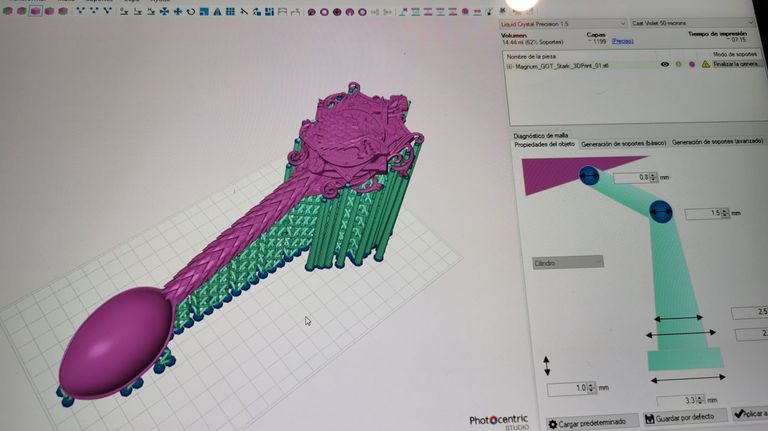
Task: Open Generación de soportes (básico) tab
Action: point(624,144)
